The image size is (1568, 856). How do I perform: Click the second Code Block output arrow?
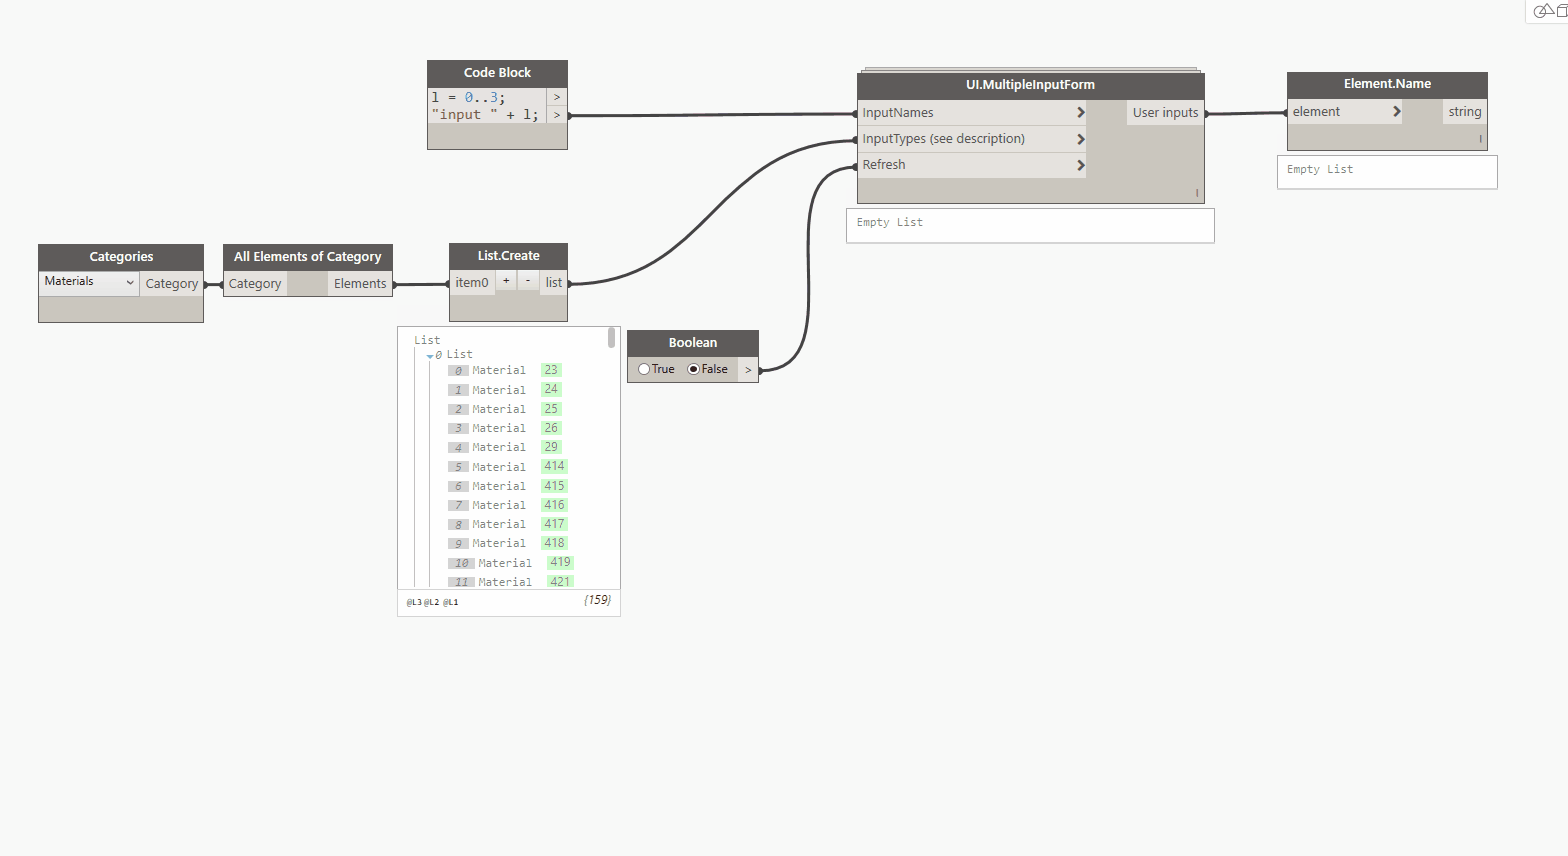pos(557,115)
